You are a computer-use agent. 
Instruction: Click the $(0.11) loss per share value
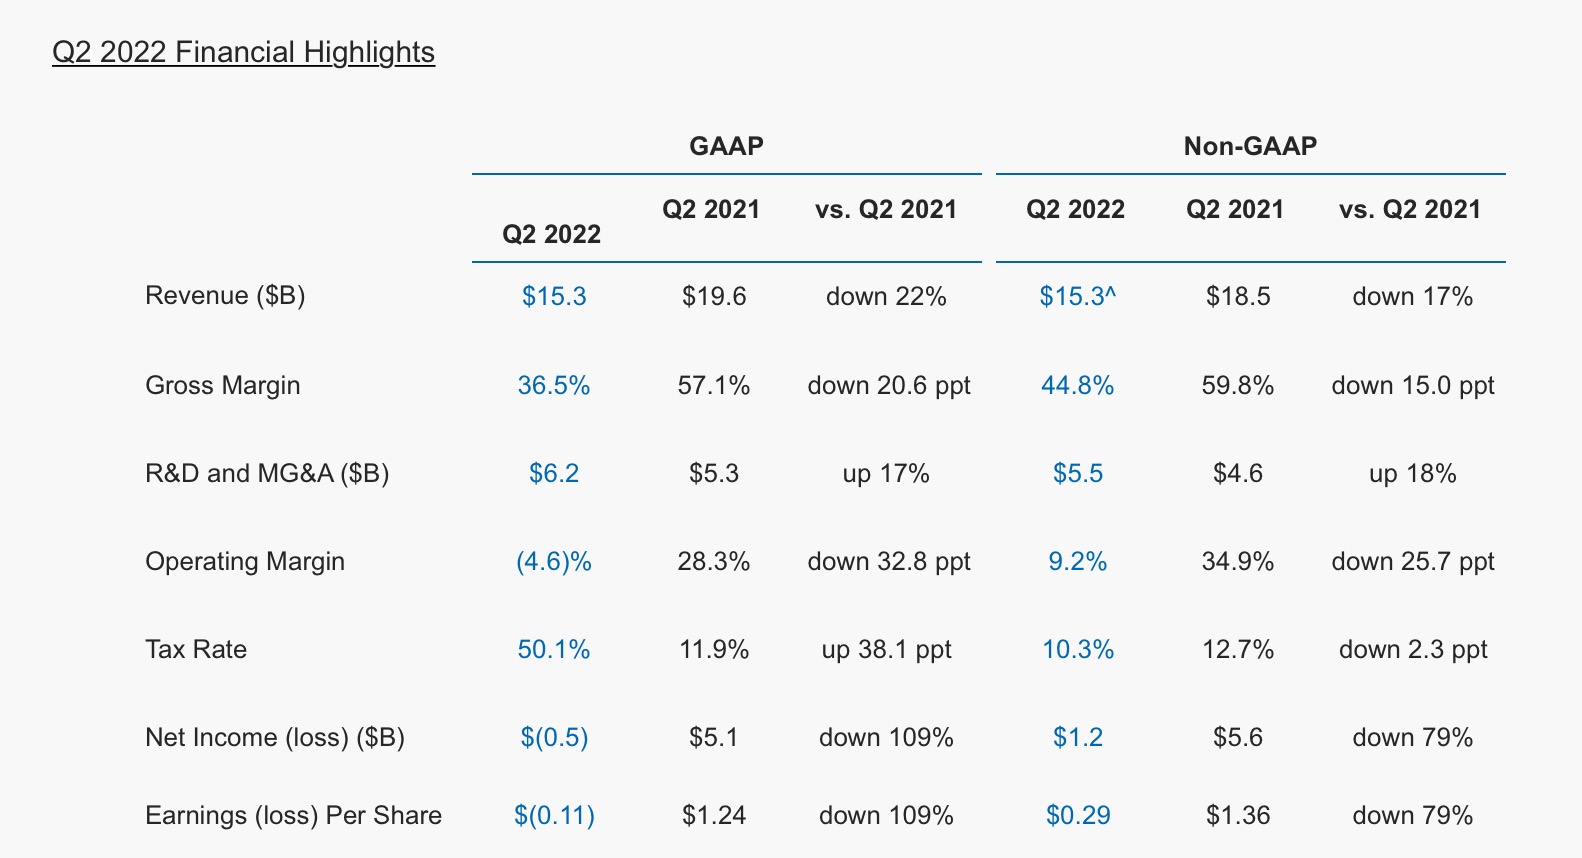(x=554, y=815)
